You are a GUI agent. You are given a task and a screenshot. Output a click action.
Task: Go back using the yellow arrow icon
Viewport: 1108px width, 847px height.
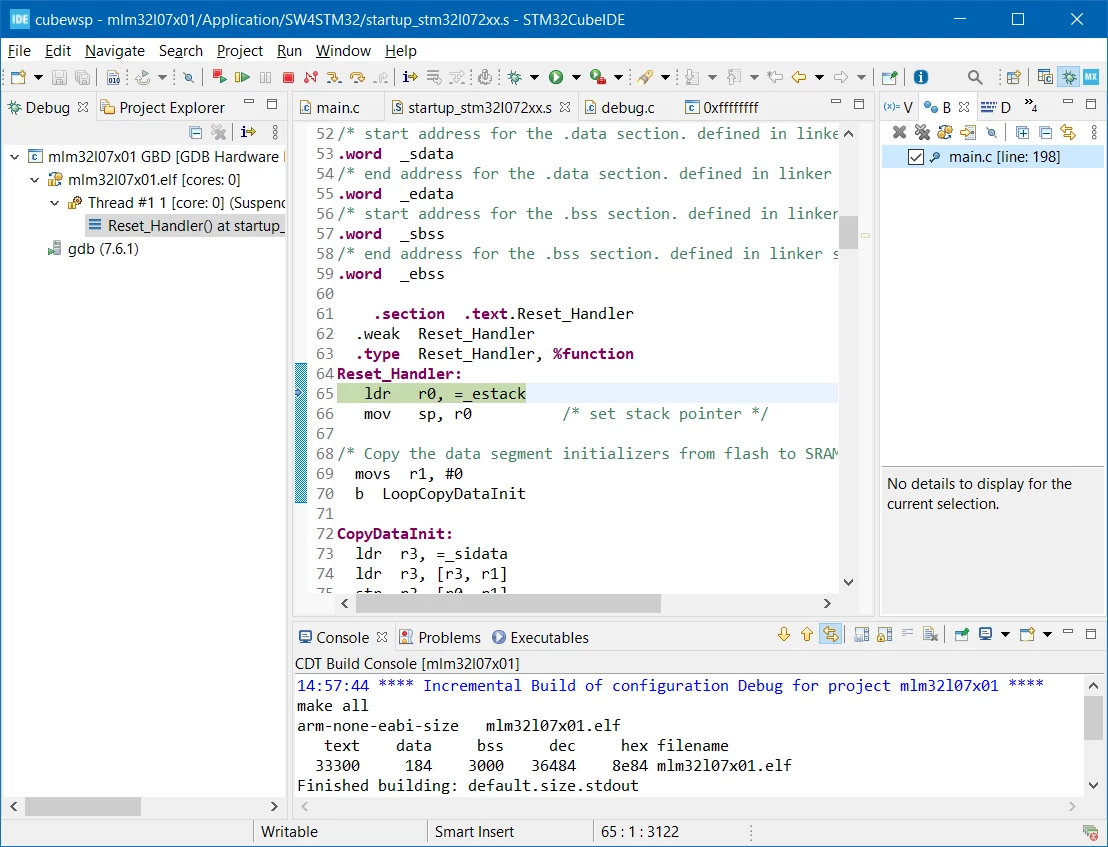coord(798,77)
